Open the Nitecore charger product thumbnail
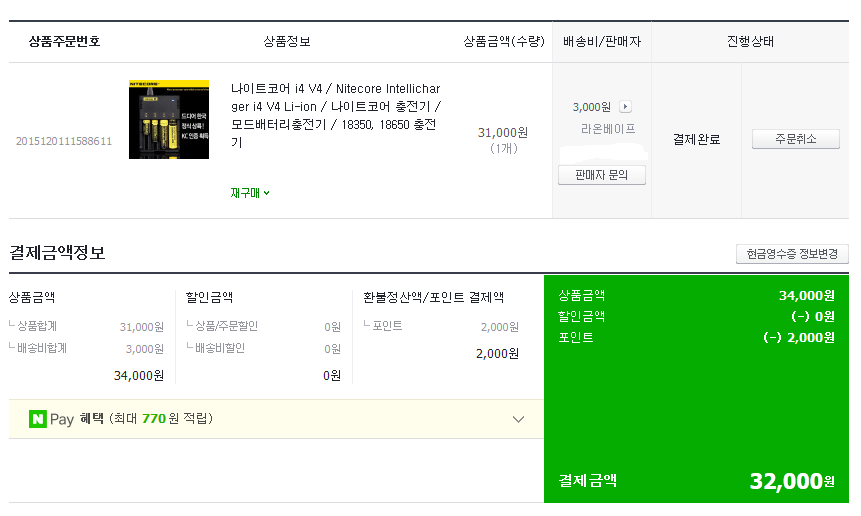The width and height of the screenshot is (861, 516). pyautogui.click(x=169, y=120)
